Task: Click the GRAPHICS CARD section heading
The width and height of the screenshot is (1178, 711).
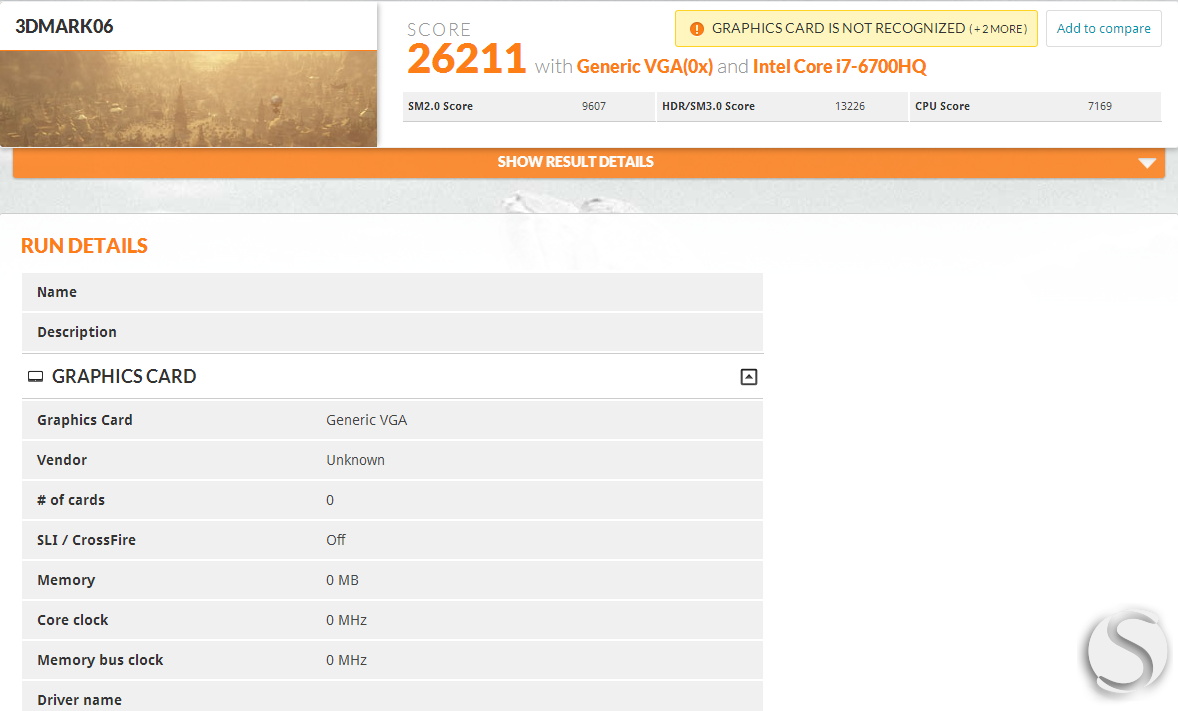Action: pos(124,377)
